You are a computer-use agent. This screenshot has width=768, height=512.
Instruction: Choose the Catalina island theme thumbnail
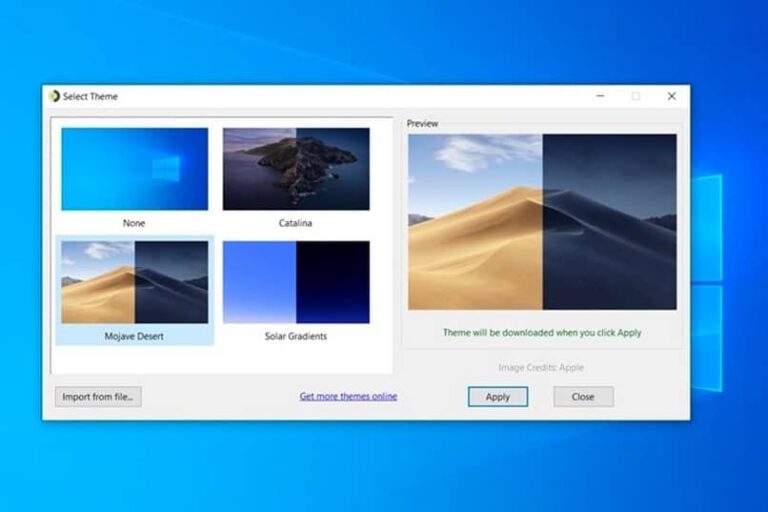tap(296, 169)
